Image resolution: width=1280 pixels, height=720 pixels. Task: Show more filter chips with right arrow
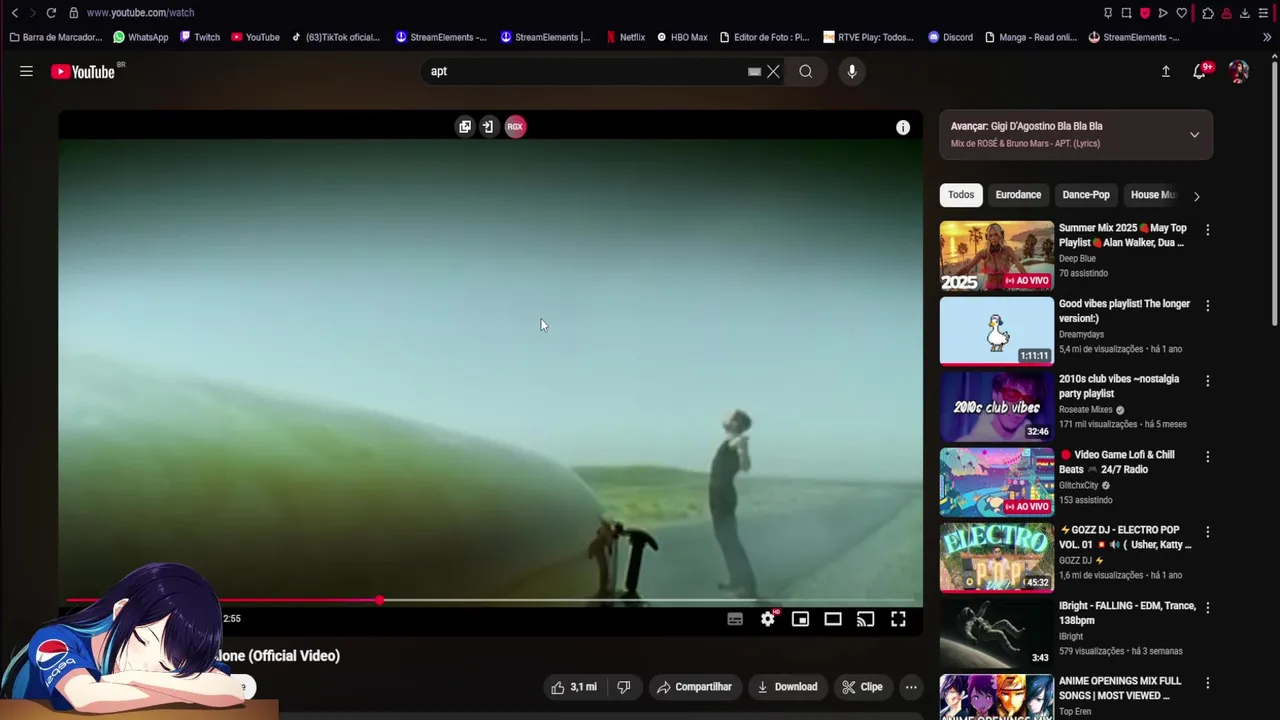(1197, 196)
